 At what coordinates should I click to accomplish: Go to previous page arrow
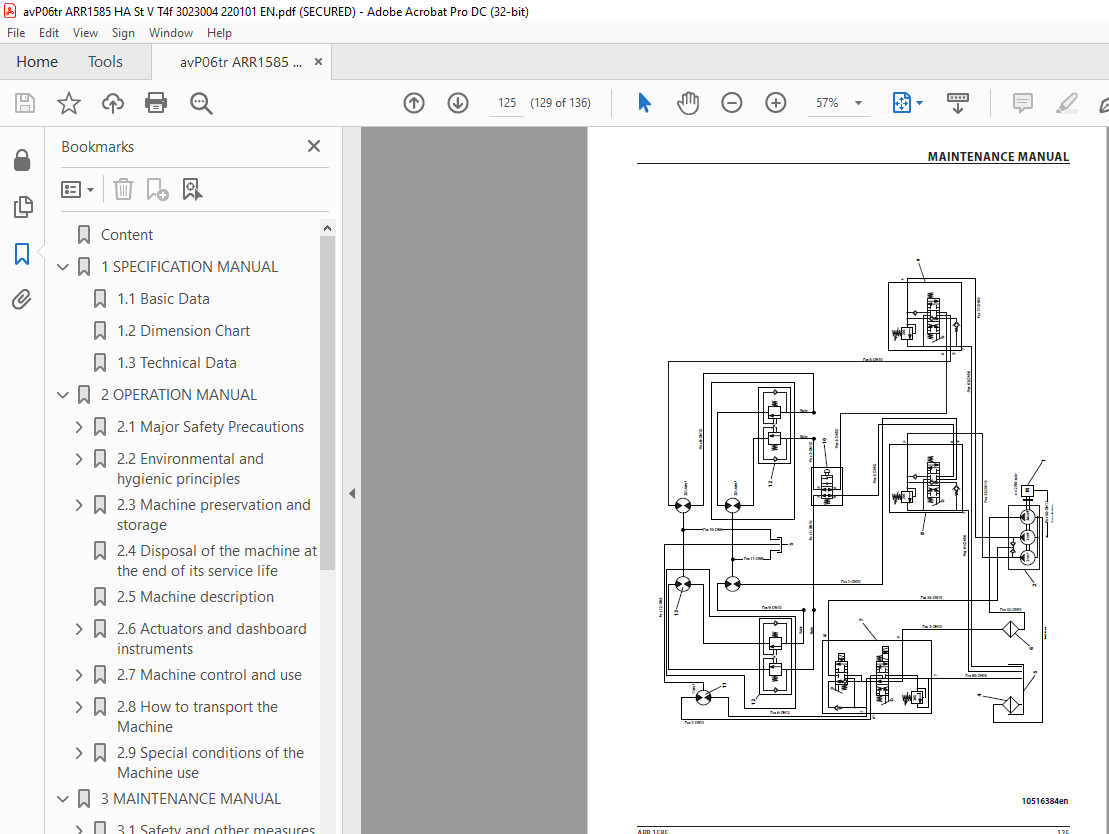[414, 103]
